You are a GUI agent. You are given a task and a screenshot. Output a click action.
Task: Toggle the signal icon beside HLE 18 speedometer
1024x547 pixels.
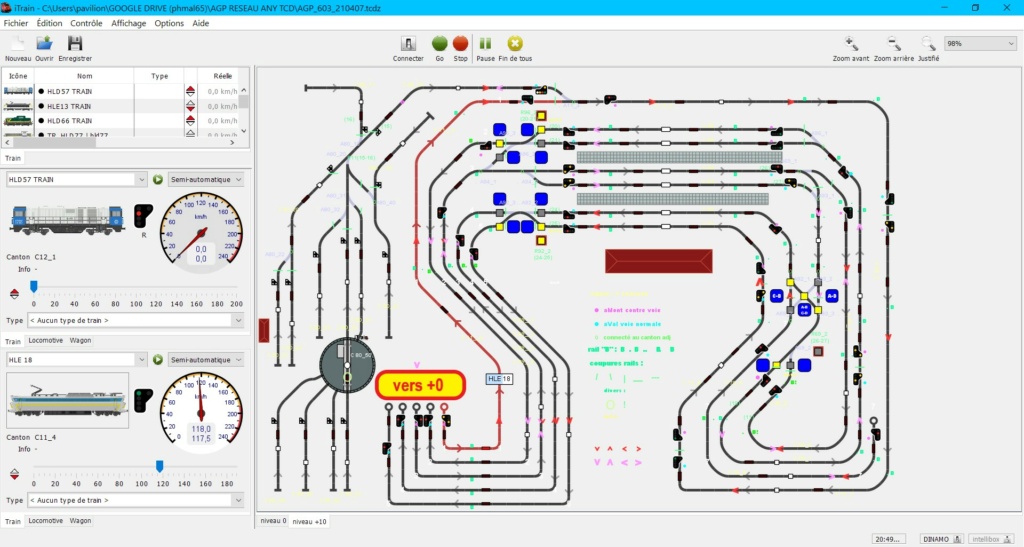pyautogui.click(x=143, y=399)
